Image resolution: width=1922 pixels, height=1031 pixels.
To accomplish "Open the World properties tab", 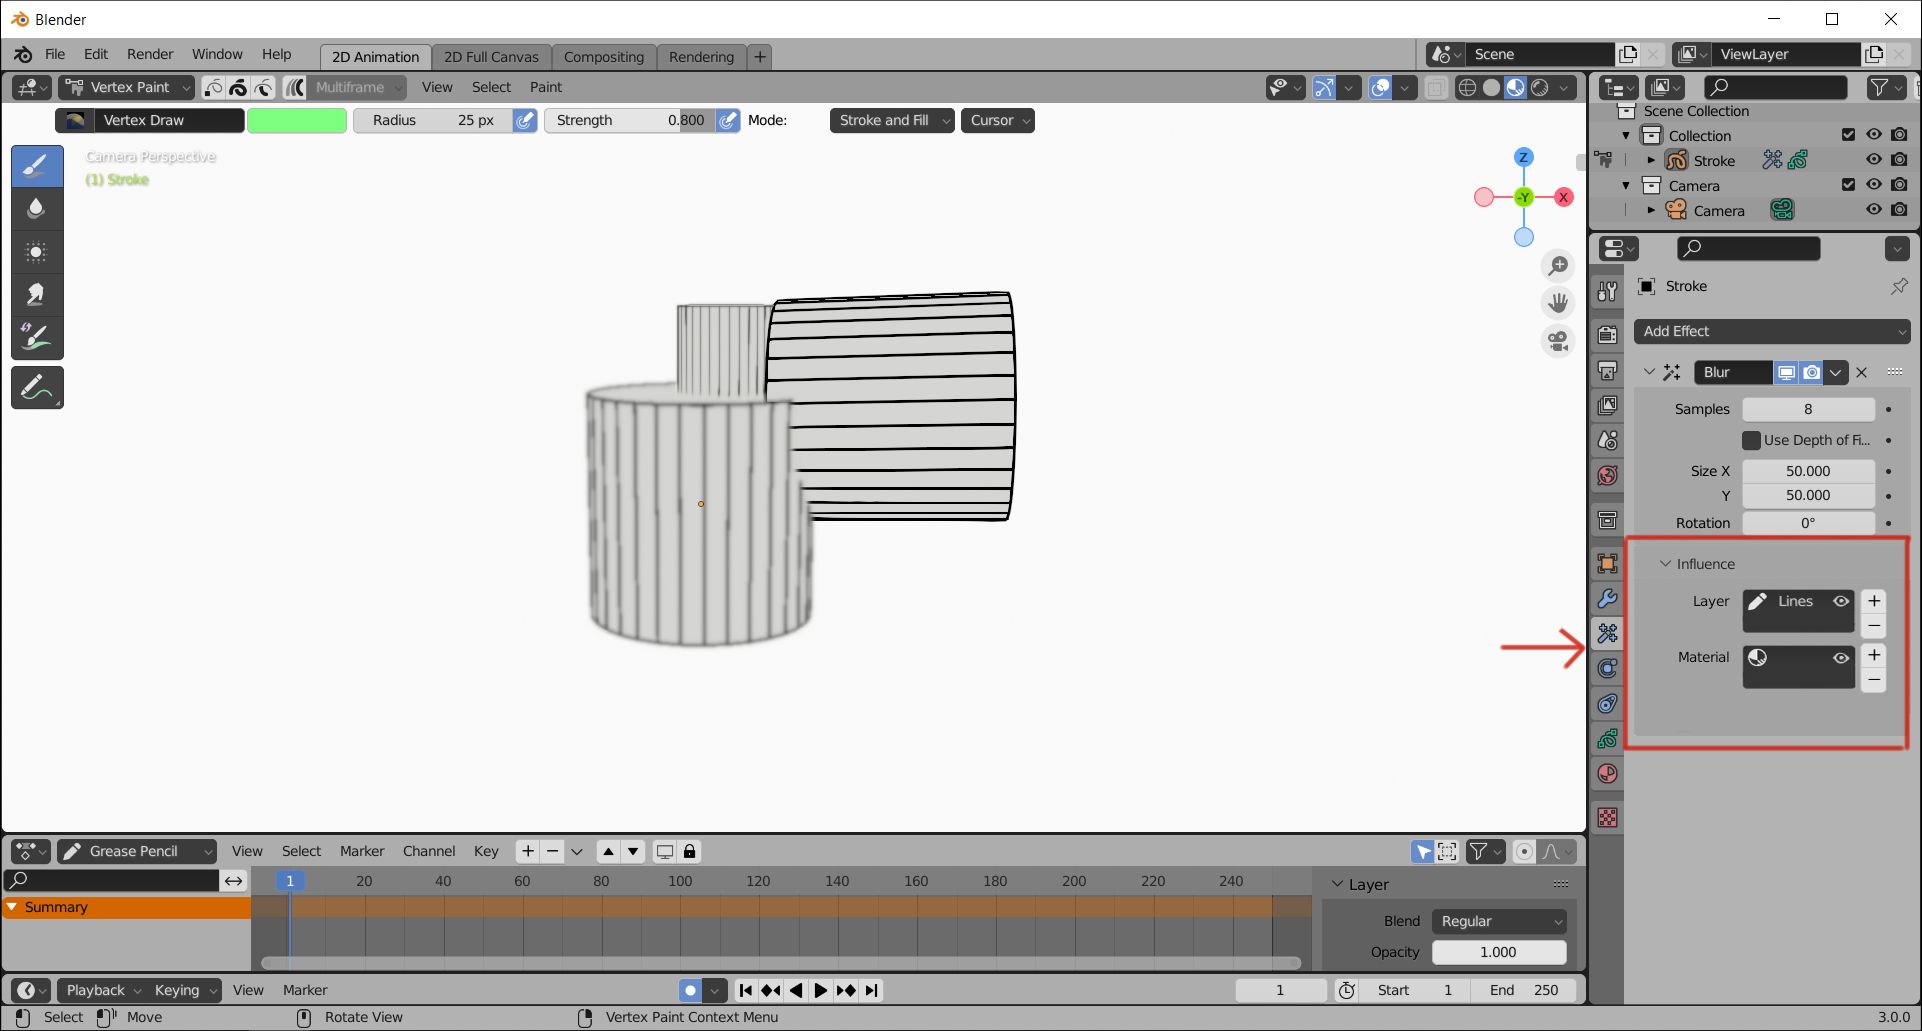I will 1607,475.
